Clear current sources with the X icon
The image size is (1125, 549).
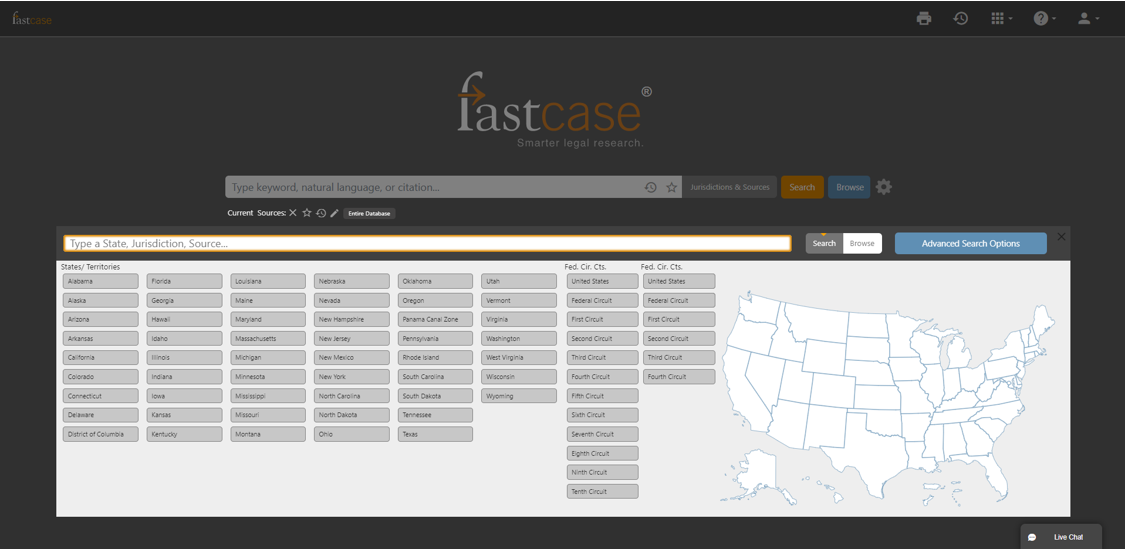(x=293, y=213)
